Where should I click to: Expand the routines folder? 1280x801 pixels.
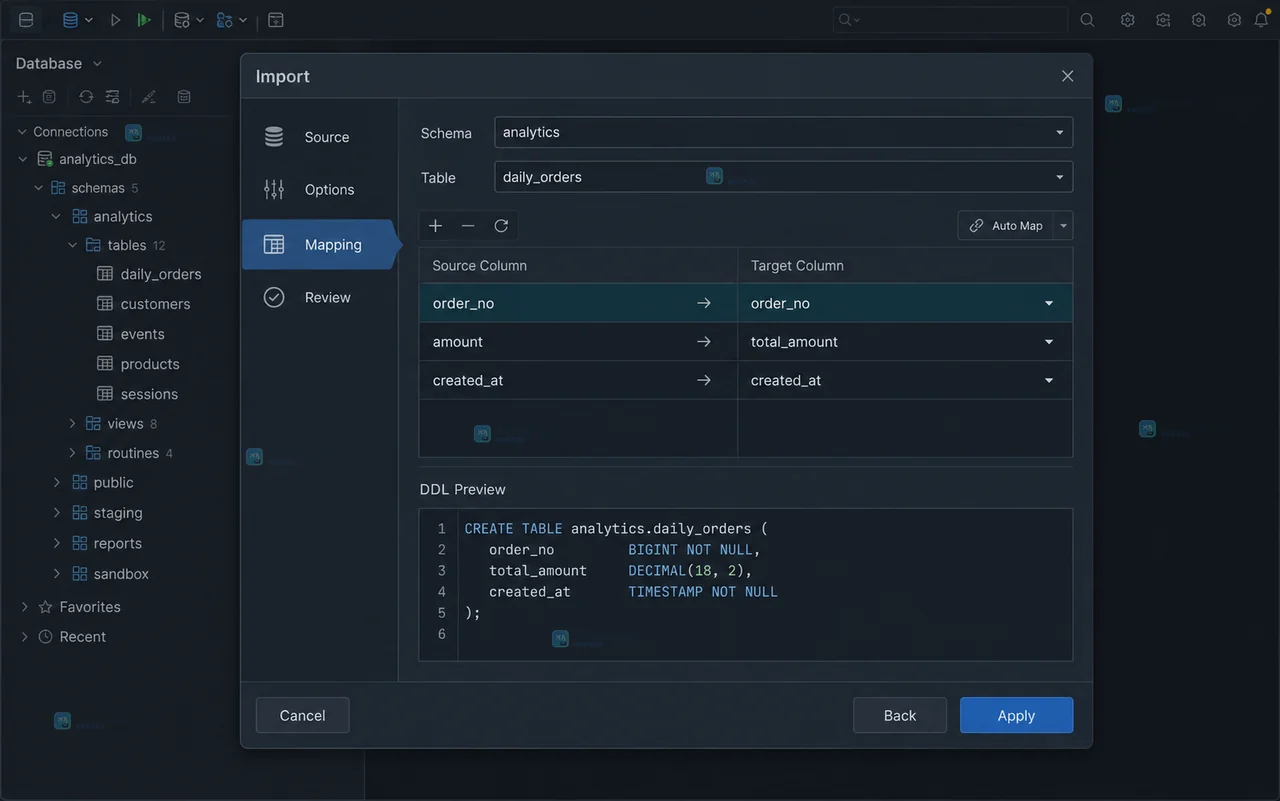[72, 453]
